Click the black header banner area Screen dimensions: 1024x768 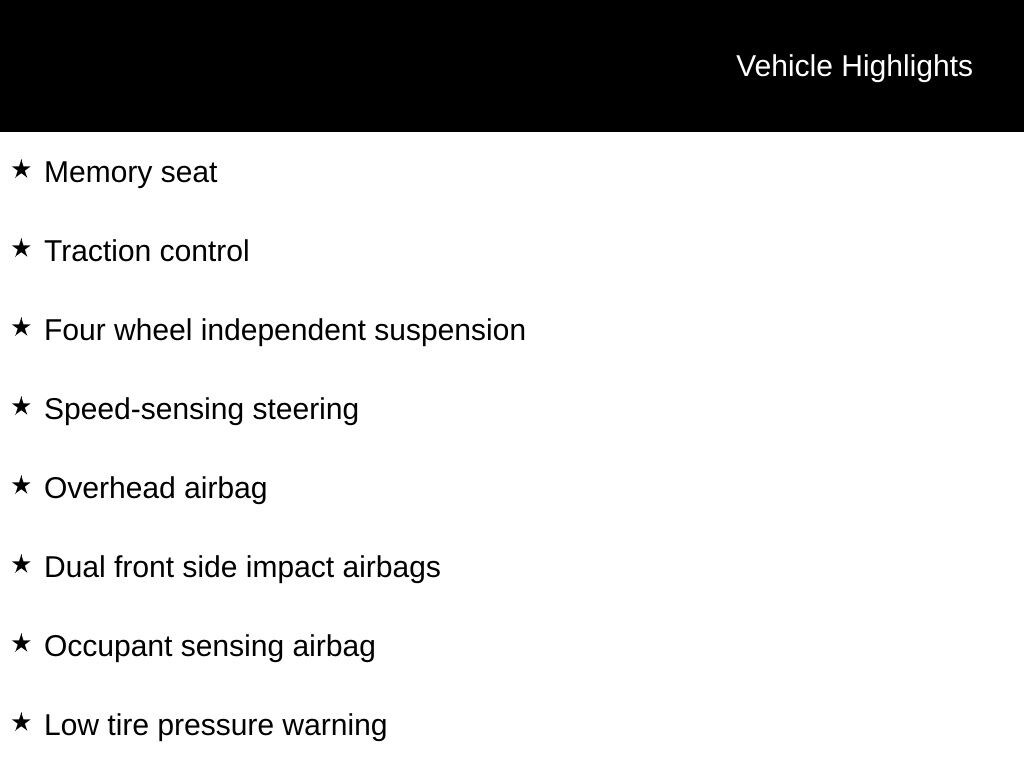pyautogui.click(x=512, y=66)
